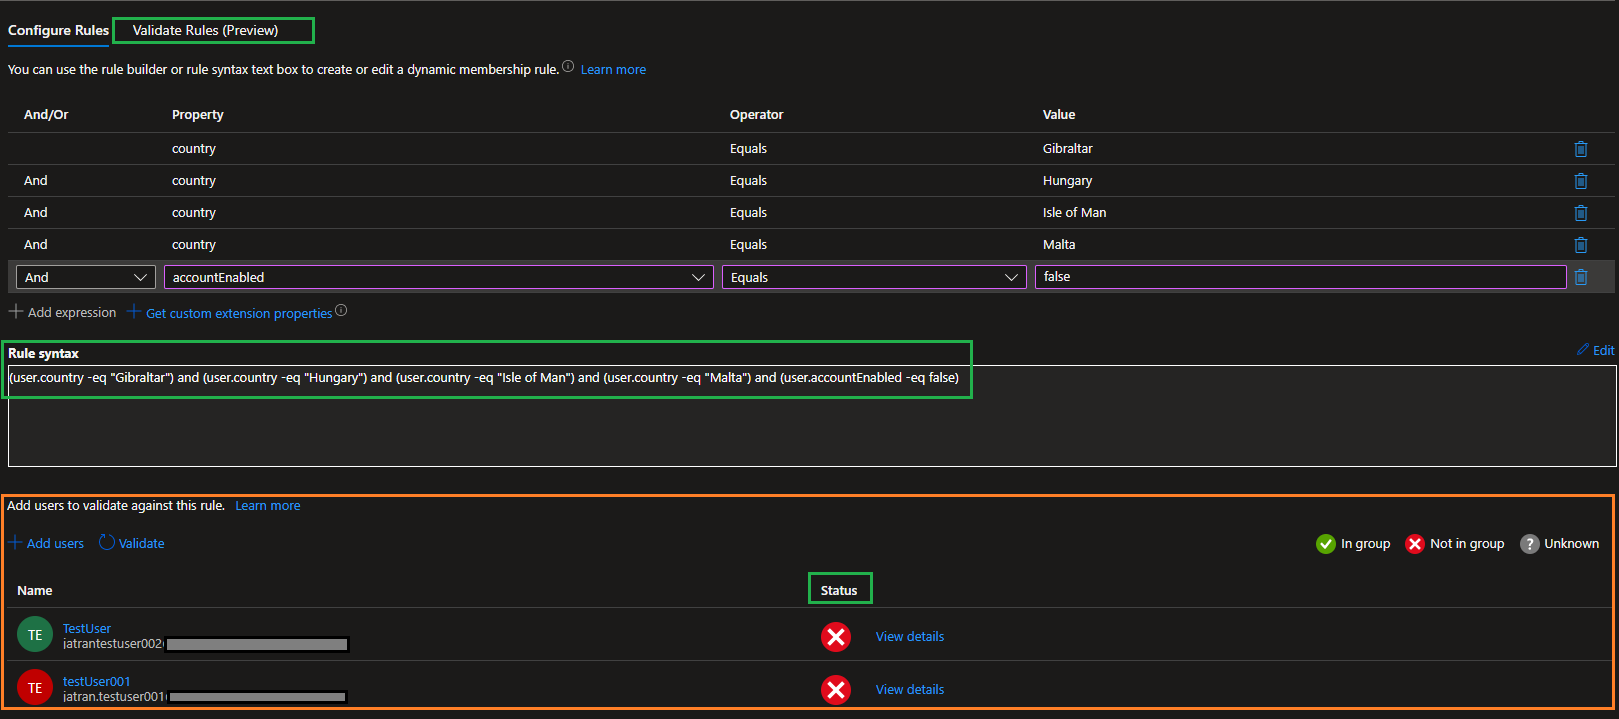Open Learn more link for validating users

point(268,505)
